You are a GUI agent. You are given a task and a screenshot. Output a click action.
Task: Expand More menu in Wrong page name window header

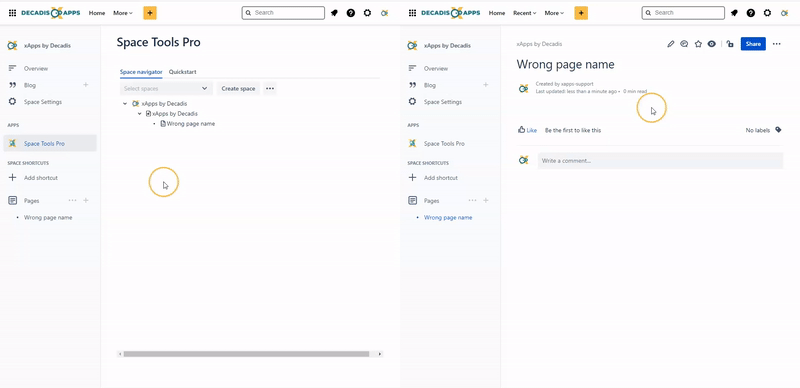pyautogui.click(x=554, y=13)
